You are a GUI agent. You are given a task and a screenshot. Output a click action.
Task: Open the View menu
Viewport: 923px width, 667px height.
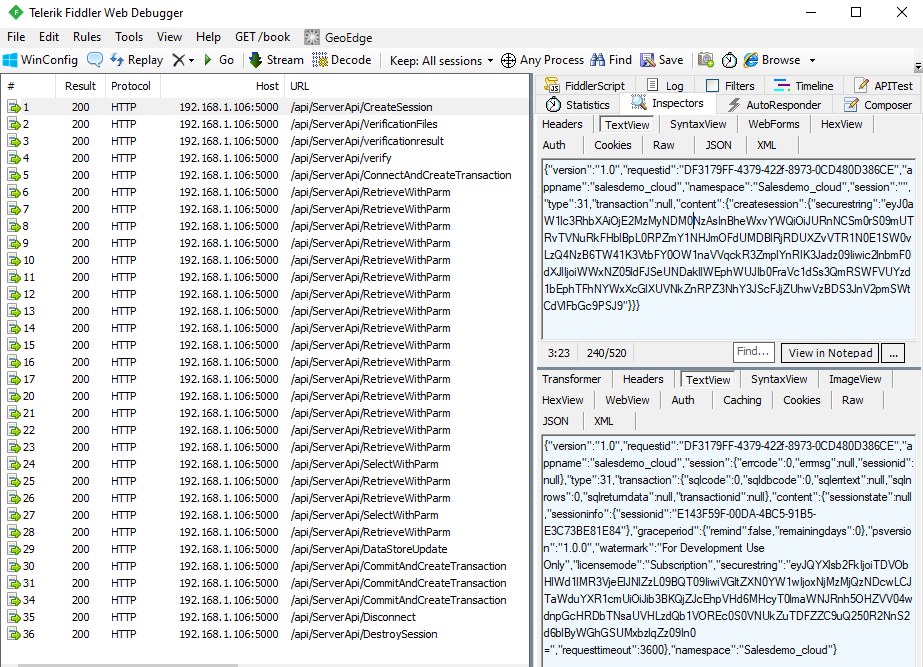tap(169, 37)
